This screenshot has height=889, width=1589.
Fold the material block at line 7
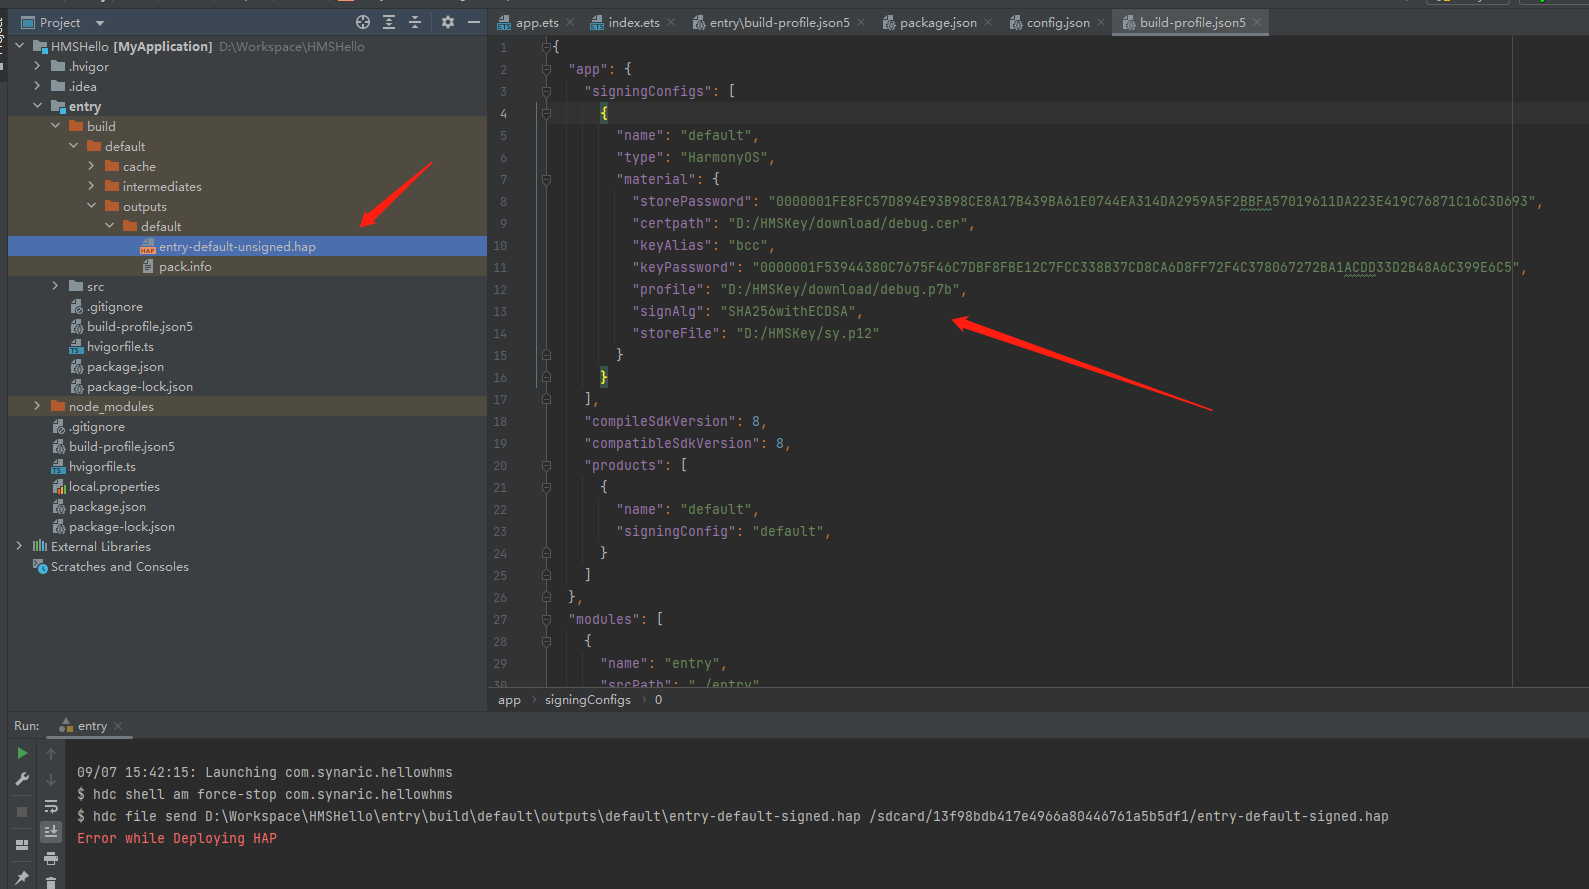(546, 180)
